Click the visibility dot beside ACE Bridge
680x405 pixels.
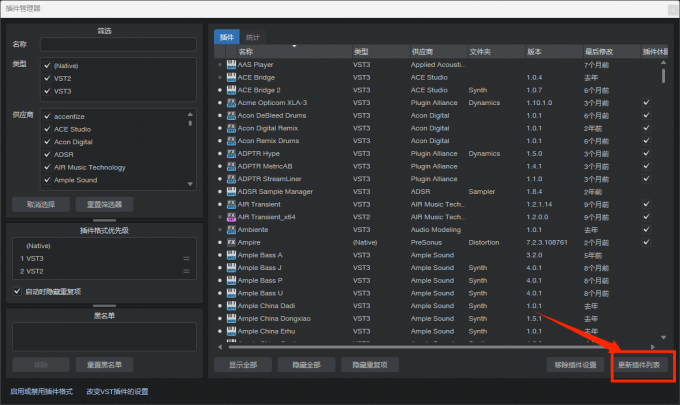point(220,77)
